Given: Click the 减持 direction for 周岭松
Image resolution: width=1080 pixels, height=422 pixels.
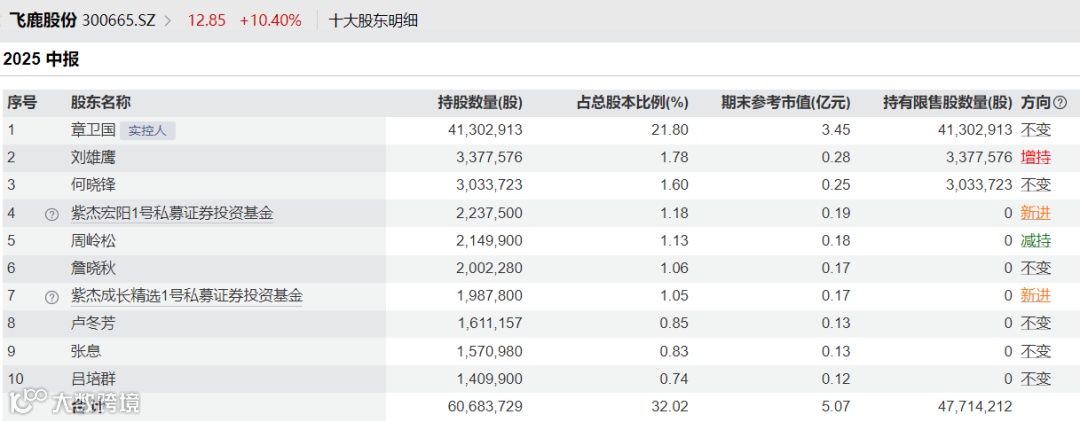Looking at the screenshot, I should tap(1035, 241).
